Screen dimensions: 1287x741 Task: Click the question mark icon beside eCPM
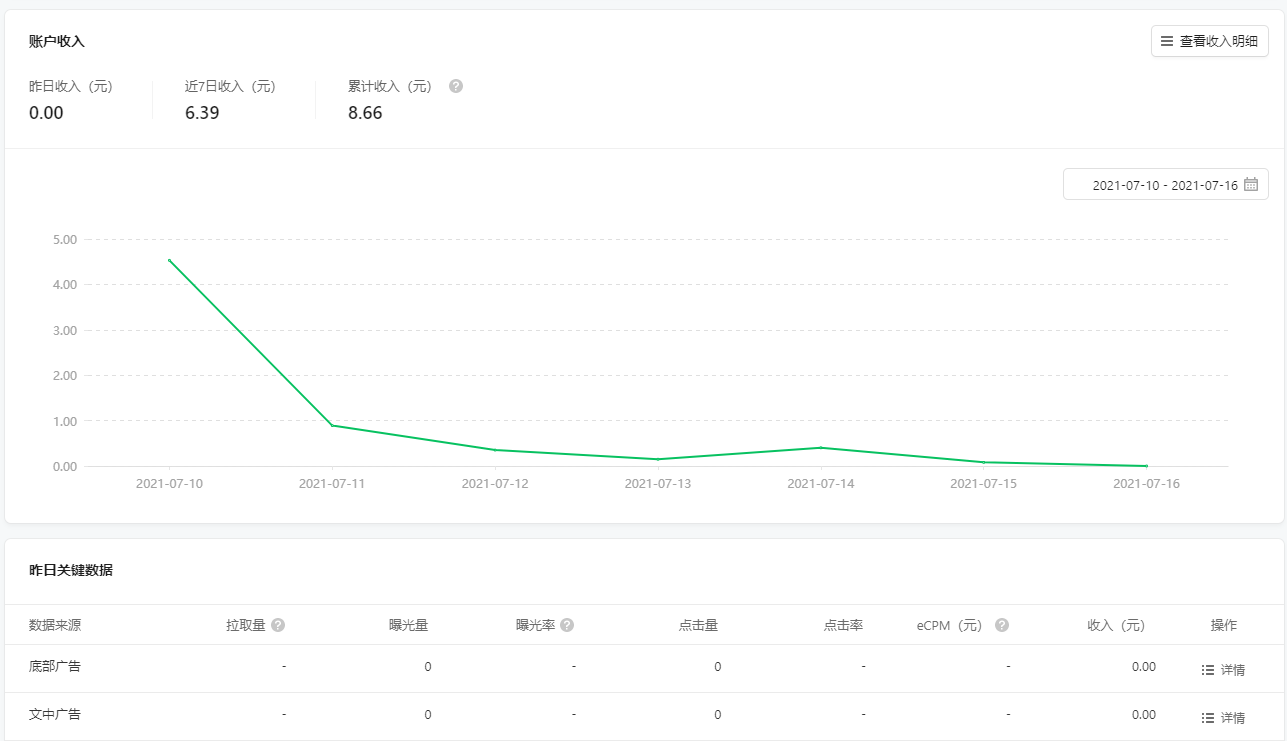1002,625
